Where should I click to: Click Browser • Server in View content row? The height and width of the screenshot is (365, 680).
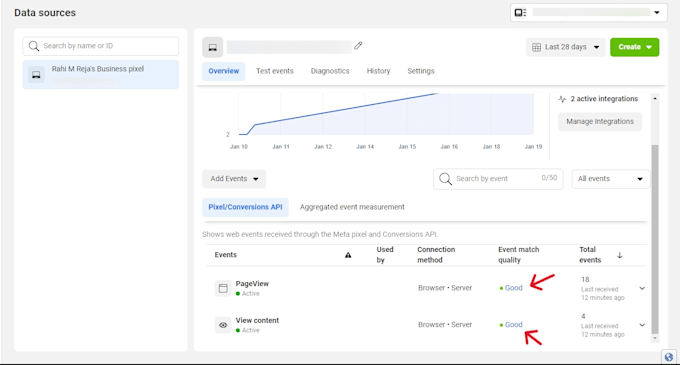point(445,325)
